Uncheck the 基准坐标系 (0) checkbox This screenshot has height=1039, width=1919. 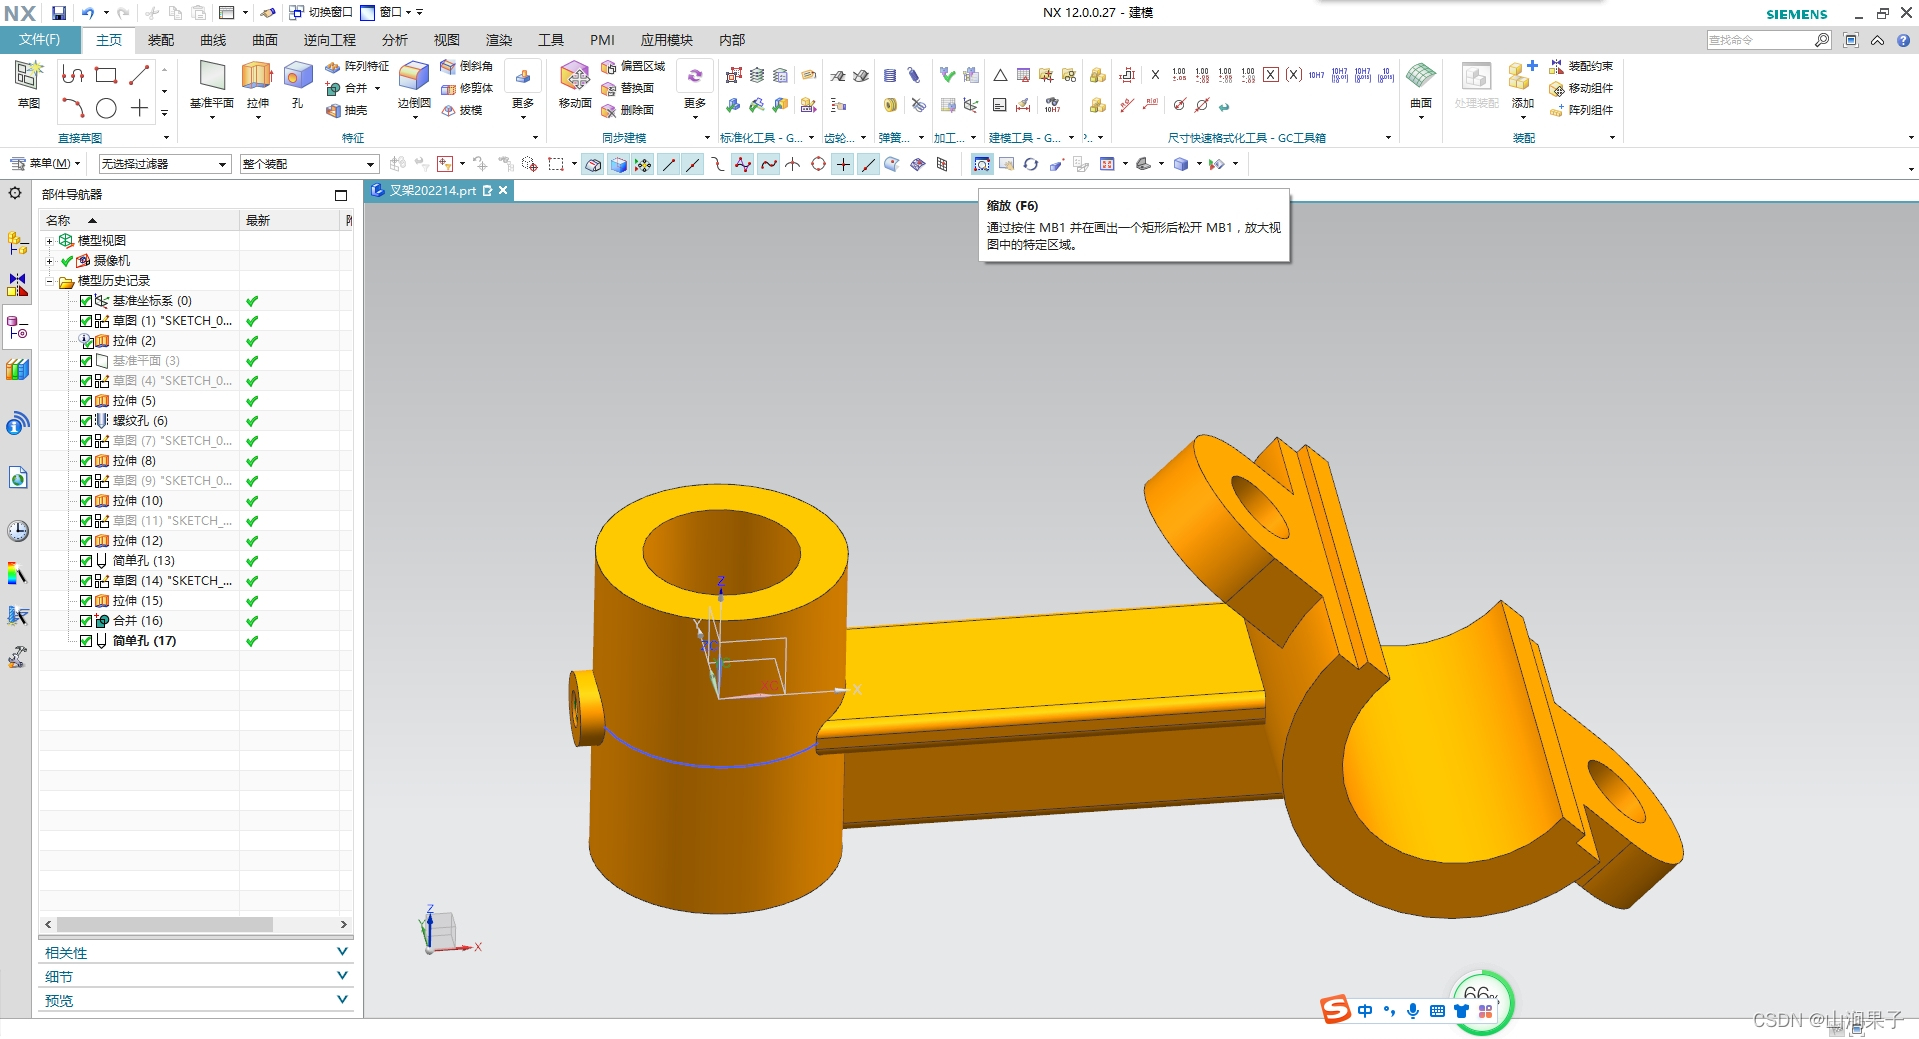[86, 301]
